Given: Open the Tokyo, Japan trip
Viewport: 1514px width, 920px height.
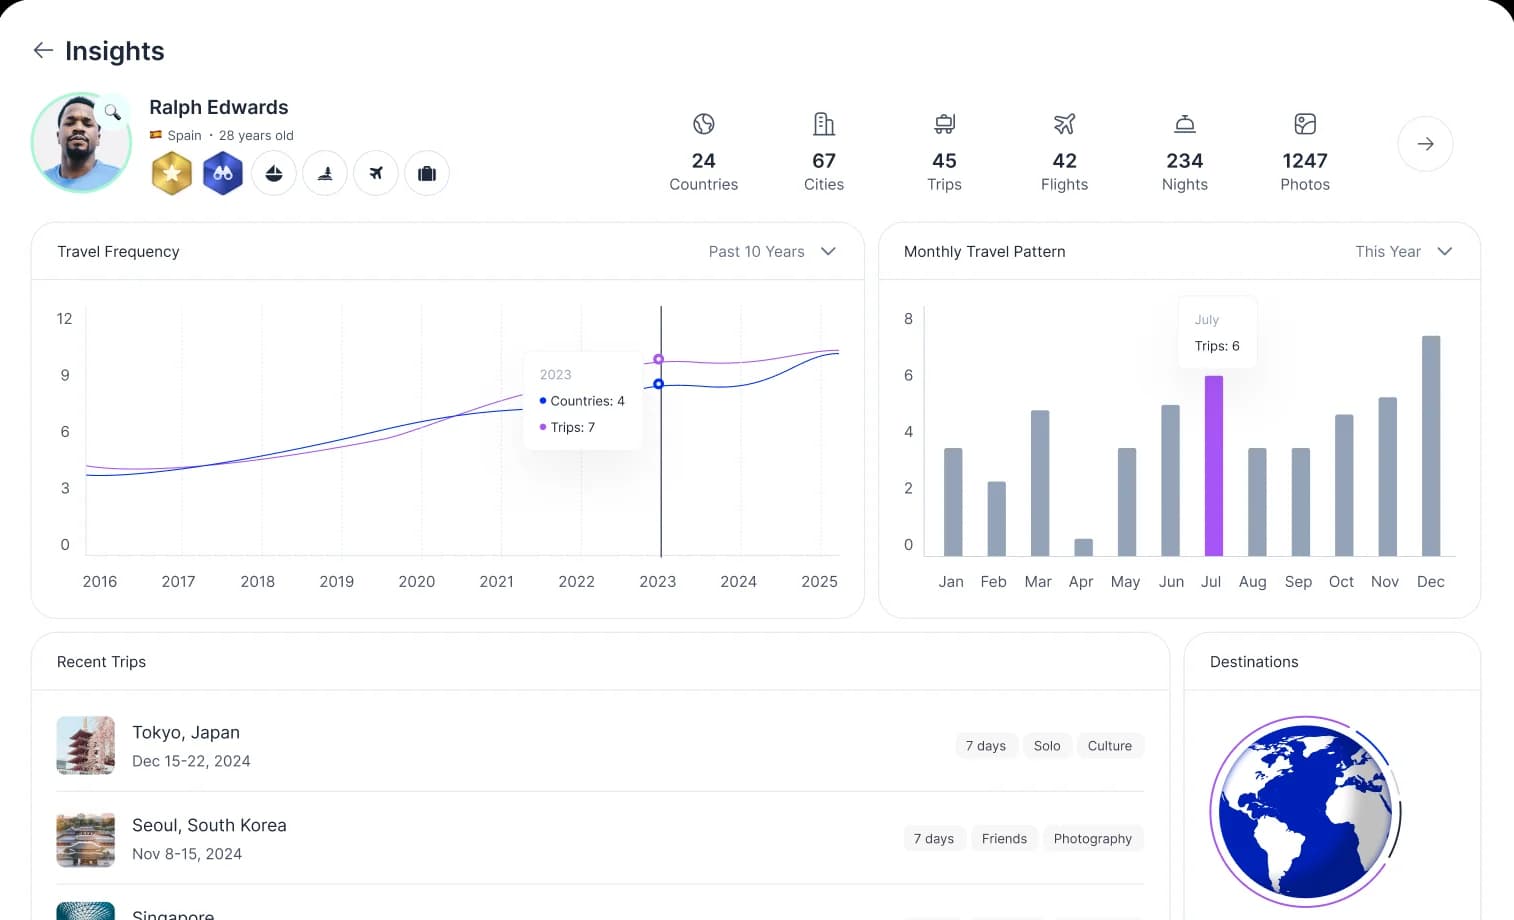Looking at the screenshot, I should point(600,745).
